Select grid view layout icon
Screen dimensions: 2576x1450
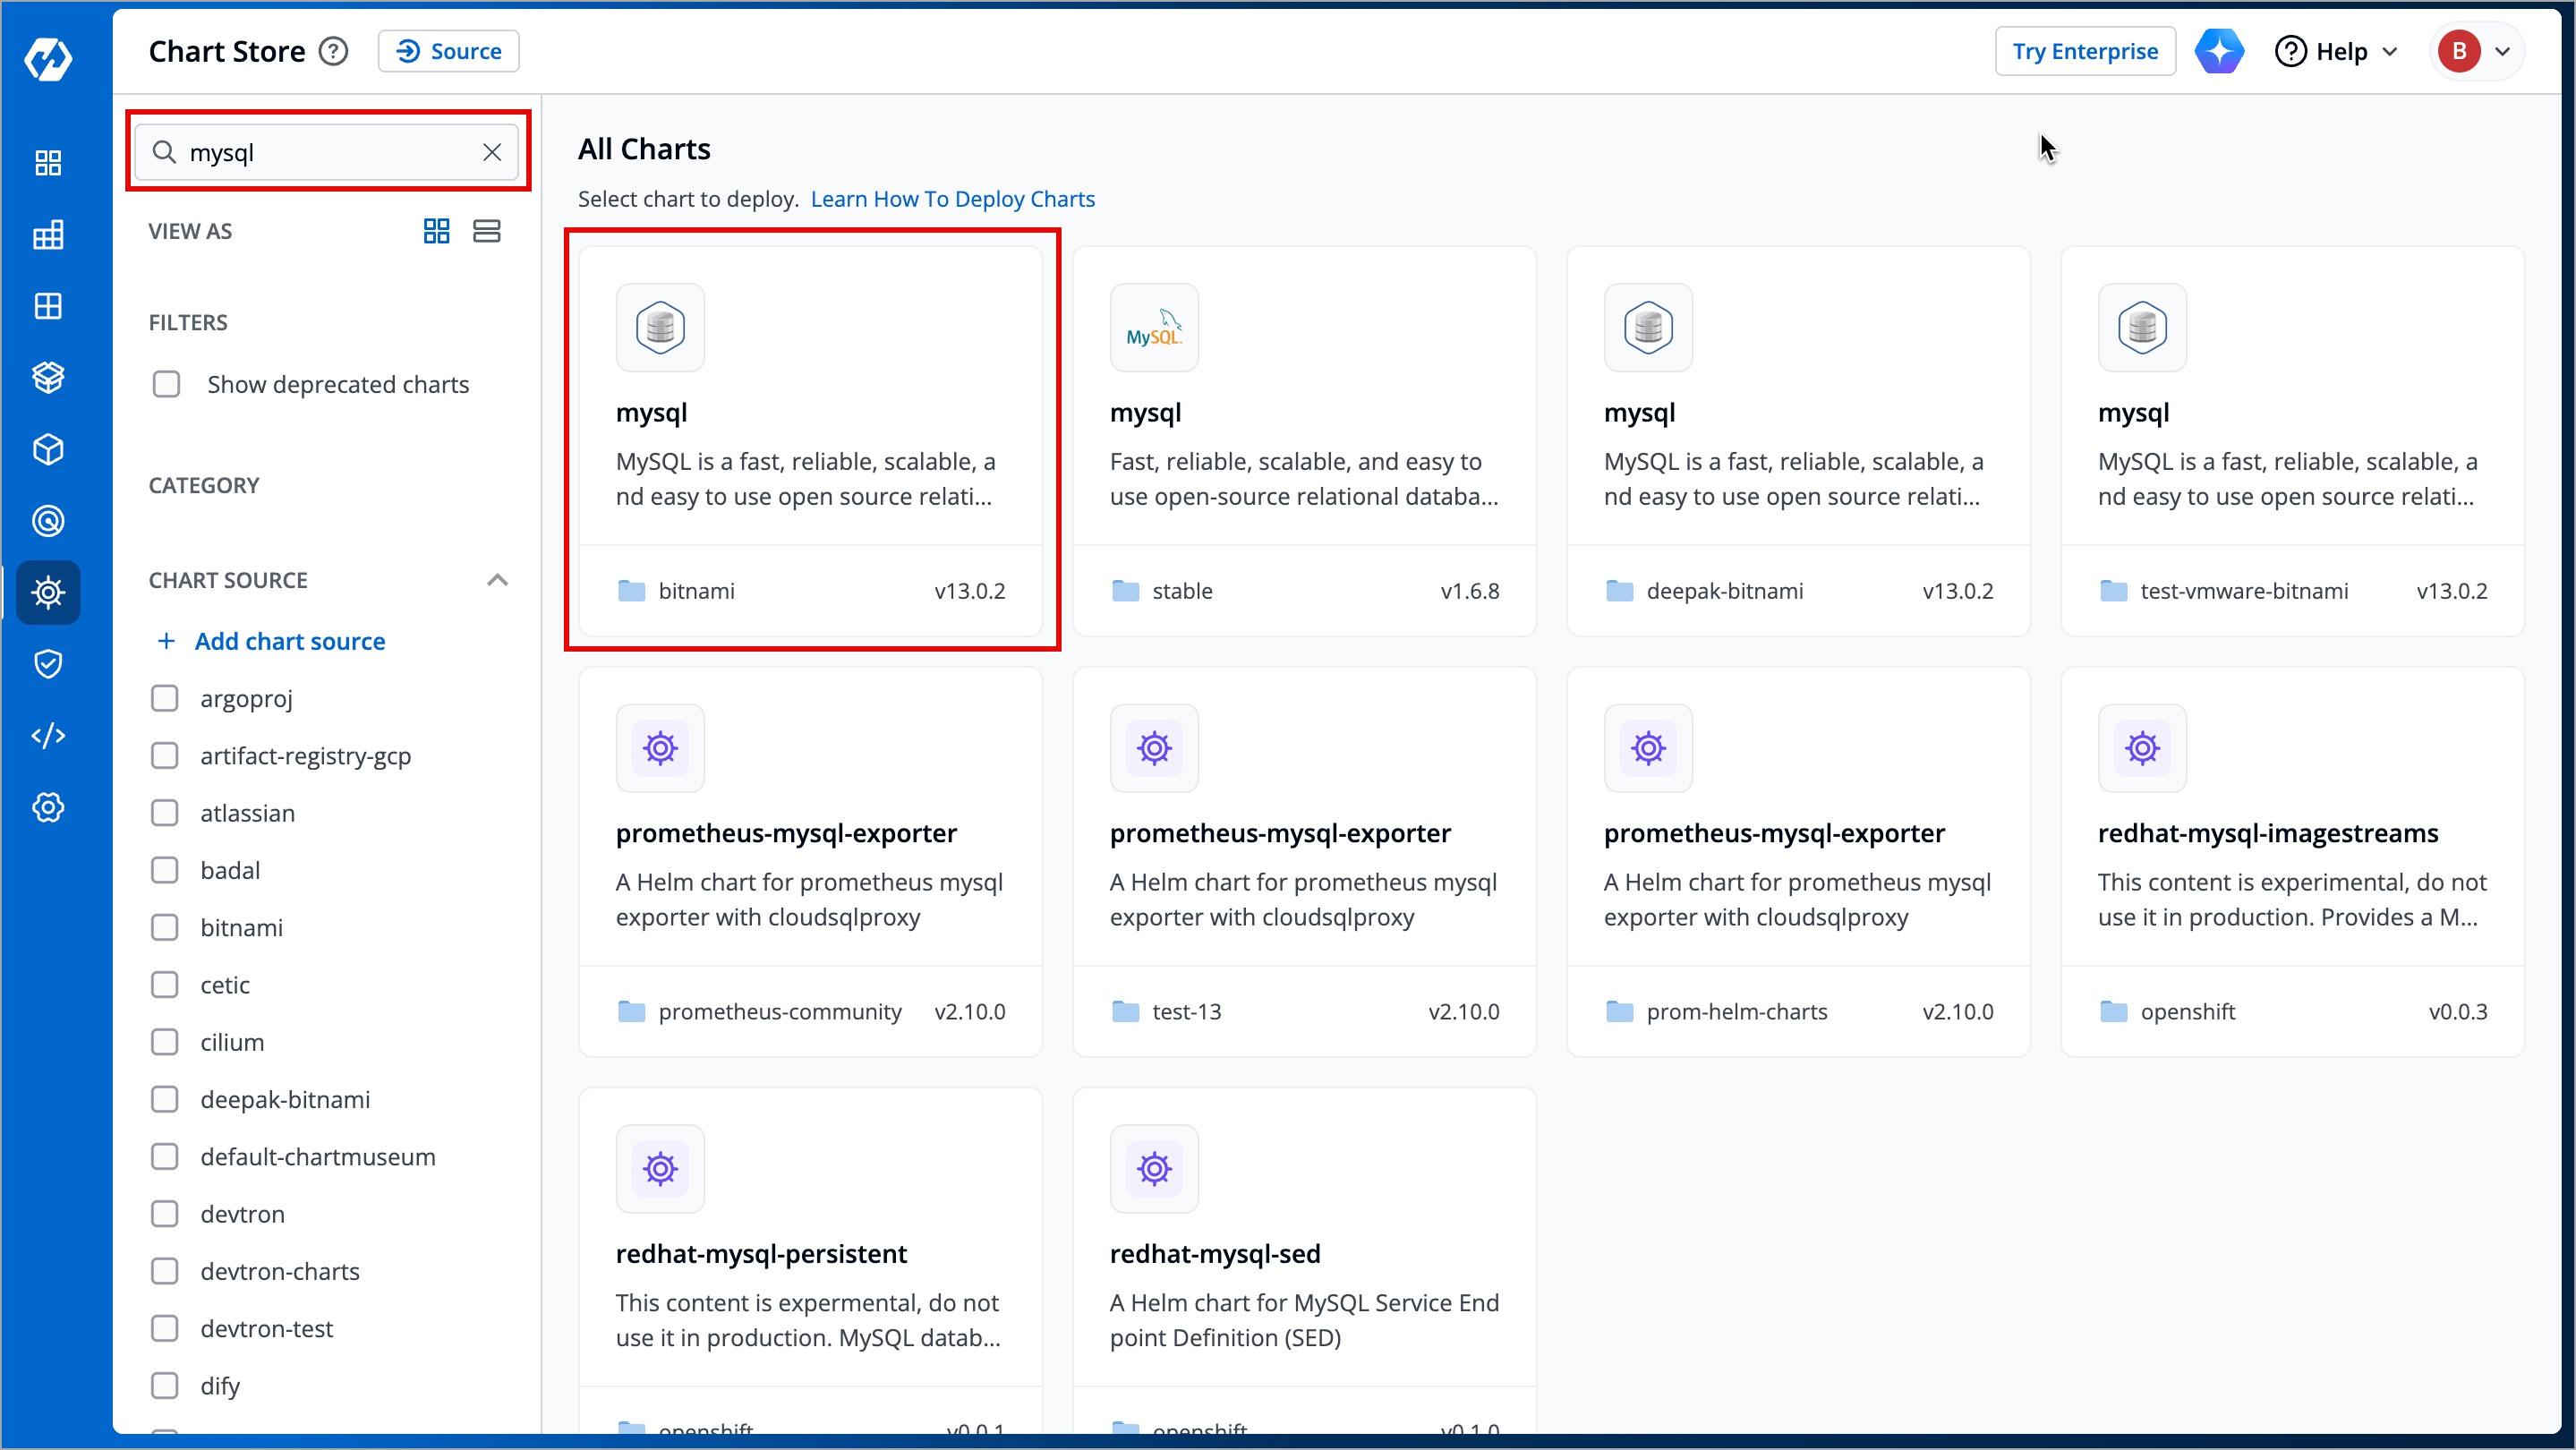(436, 231)
